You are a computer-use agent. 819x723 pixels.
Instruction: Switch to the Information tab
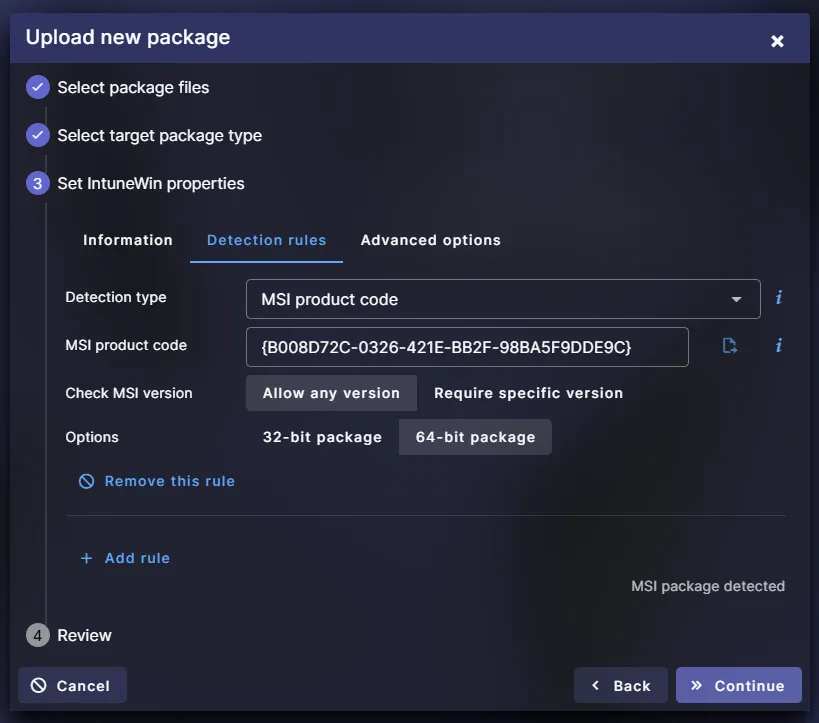[x=127, y=240]
